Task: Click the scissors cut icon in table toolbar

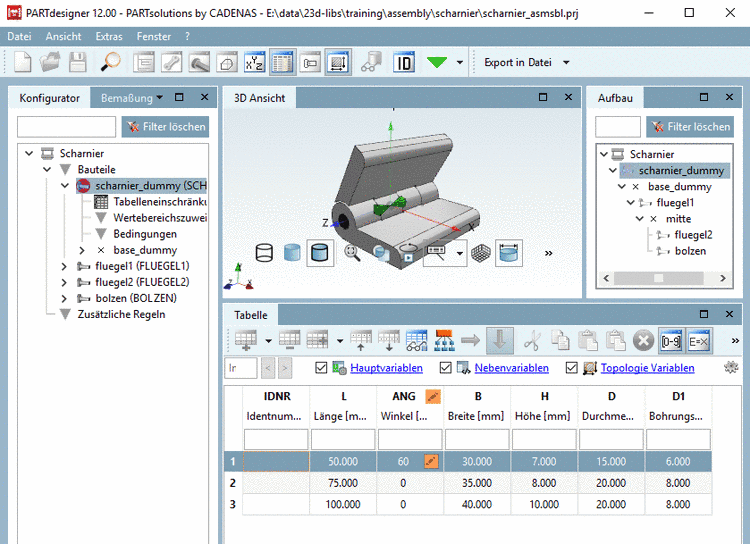Action: pyautogui.click(x=532, y=340)
